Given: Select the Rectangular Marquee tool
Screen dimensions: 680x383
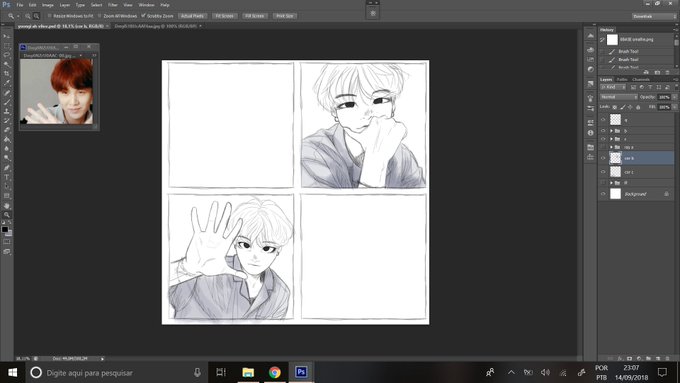Looking at the screenshot, I should [7, 46].
